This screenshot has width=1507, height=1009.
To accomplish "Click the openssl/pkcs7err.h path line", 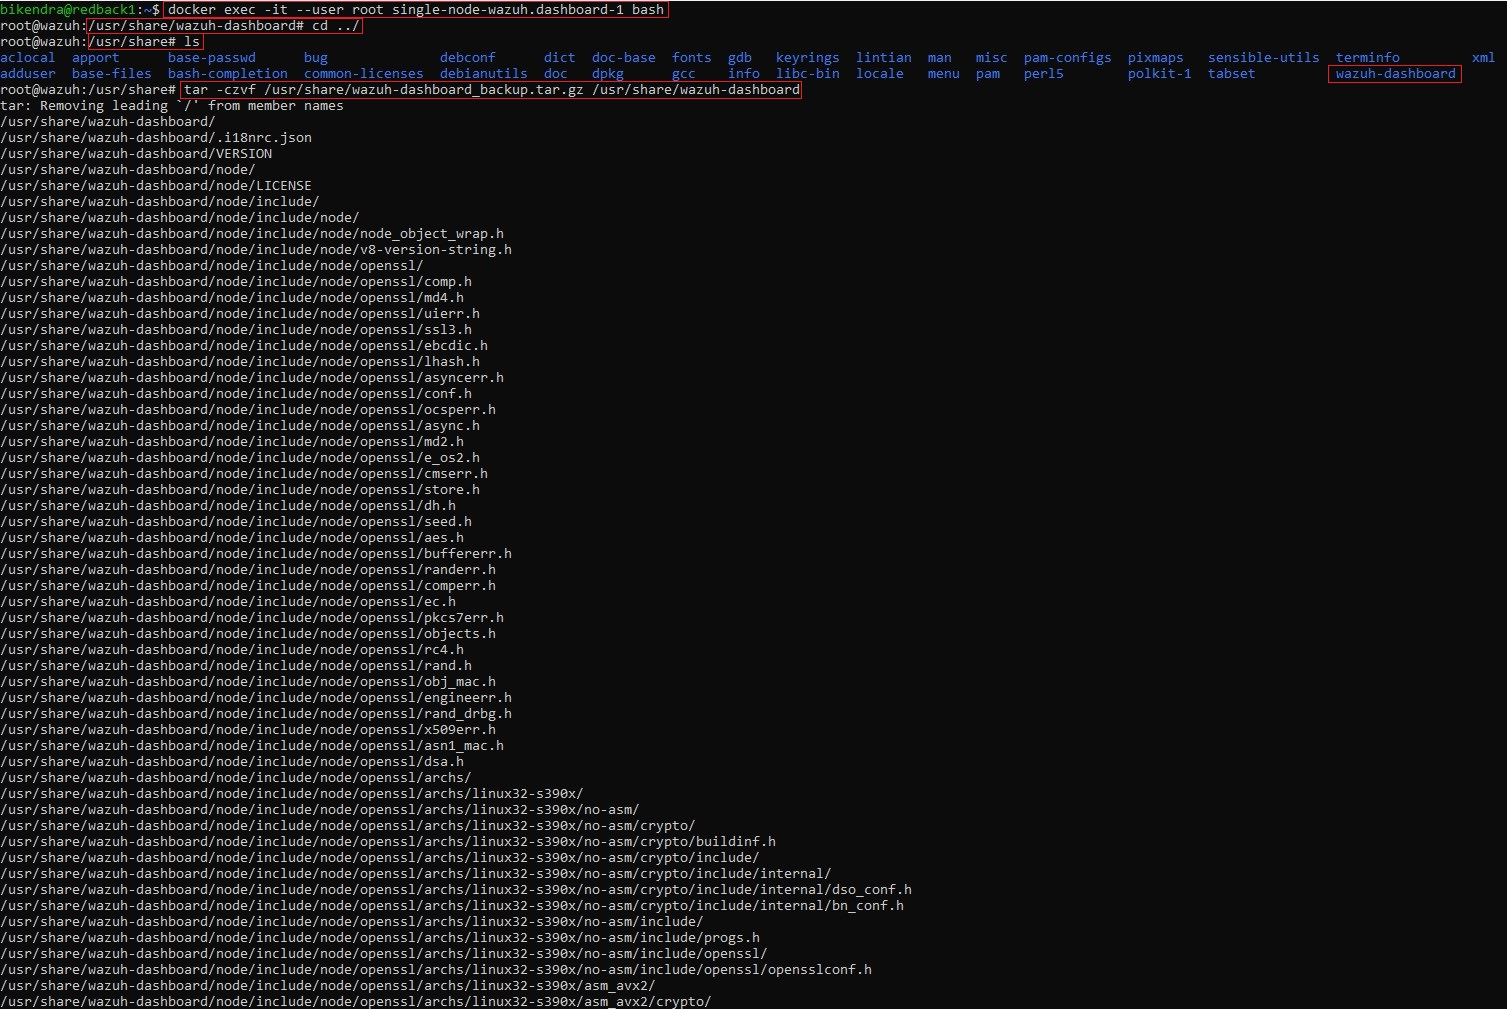I will [x=252, y=617].
